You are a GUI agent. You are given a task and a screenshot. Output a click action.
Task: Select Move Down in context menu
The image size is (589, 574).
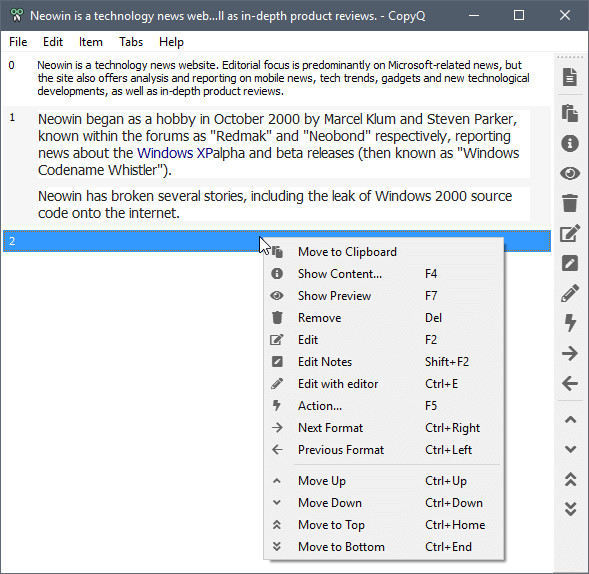[384, 503]
